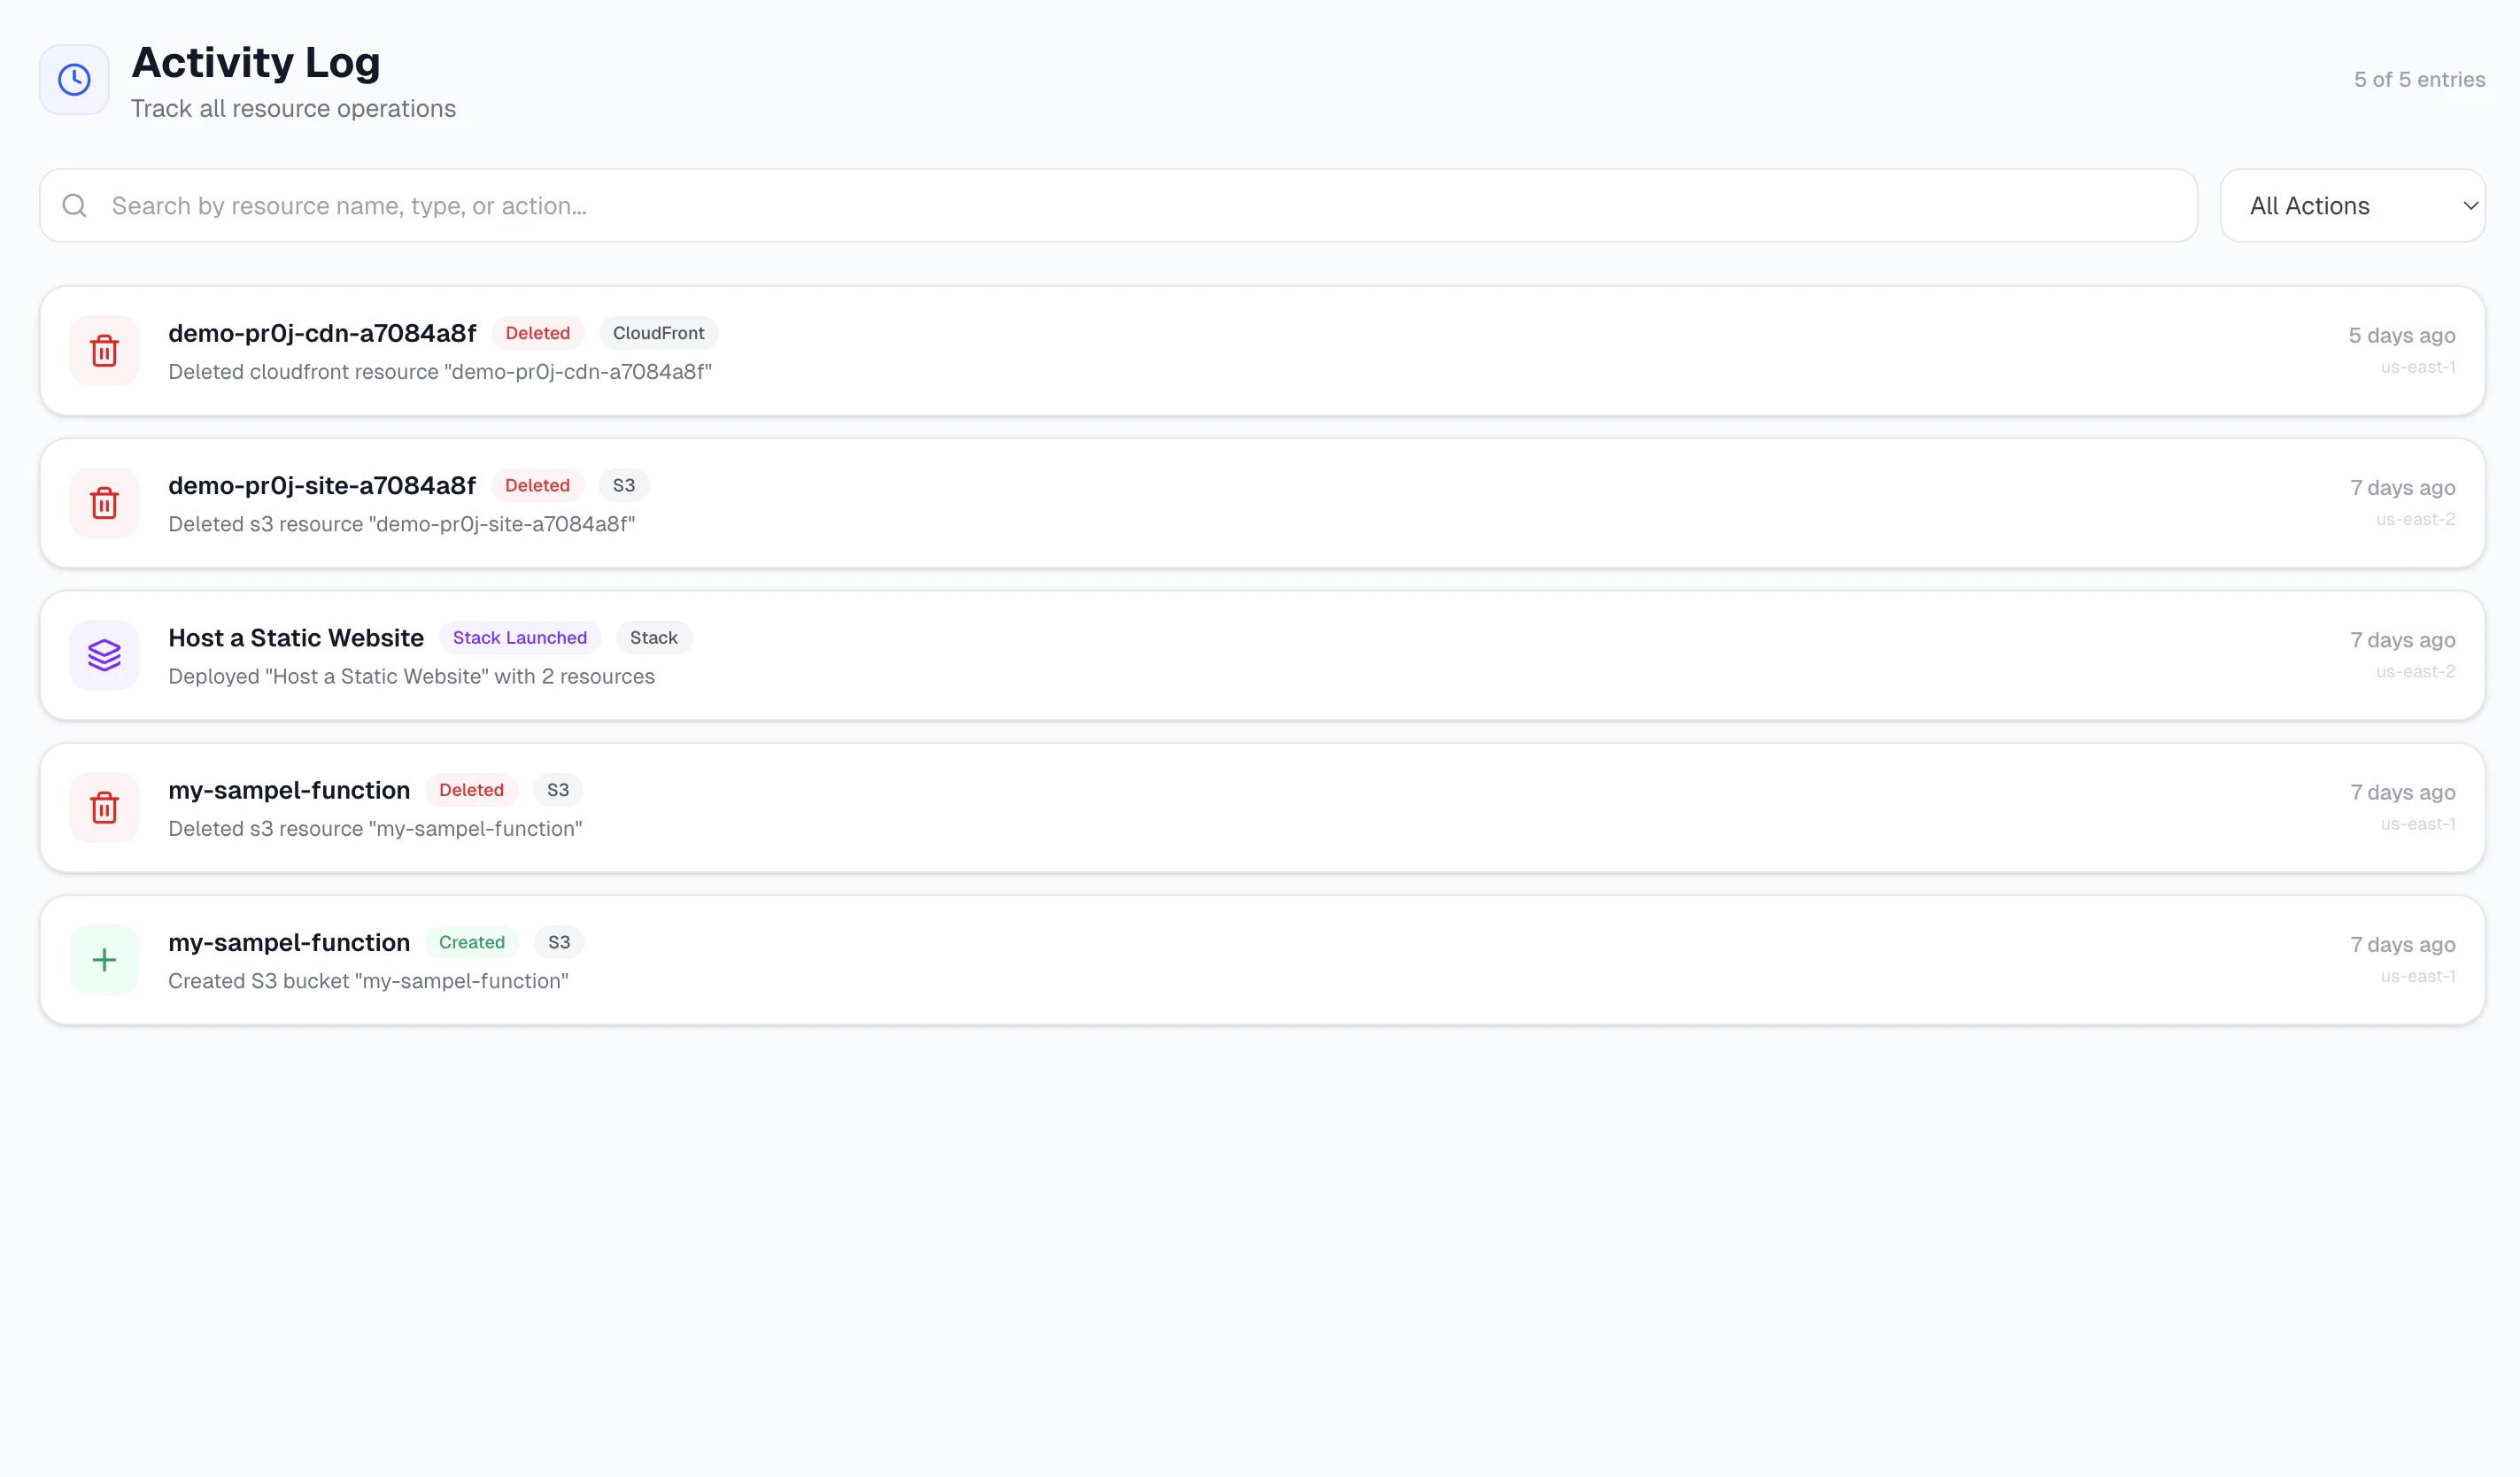
Task: Click Deleted badge on demo-pr0j-site entry
Action: (537, 486)
